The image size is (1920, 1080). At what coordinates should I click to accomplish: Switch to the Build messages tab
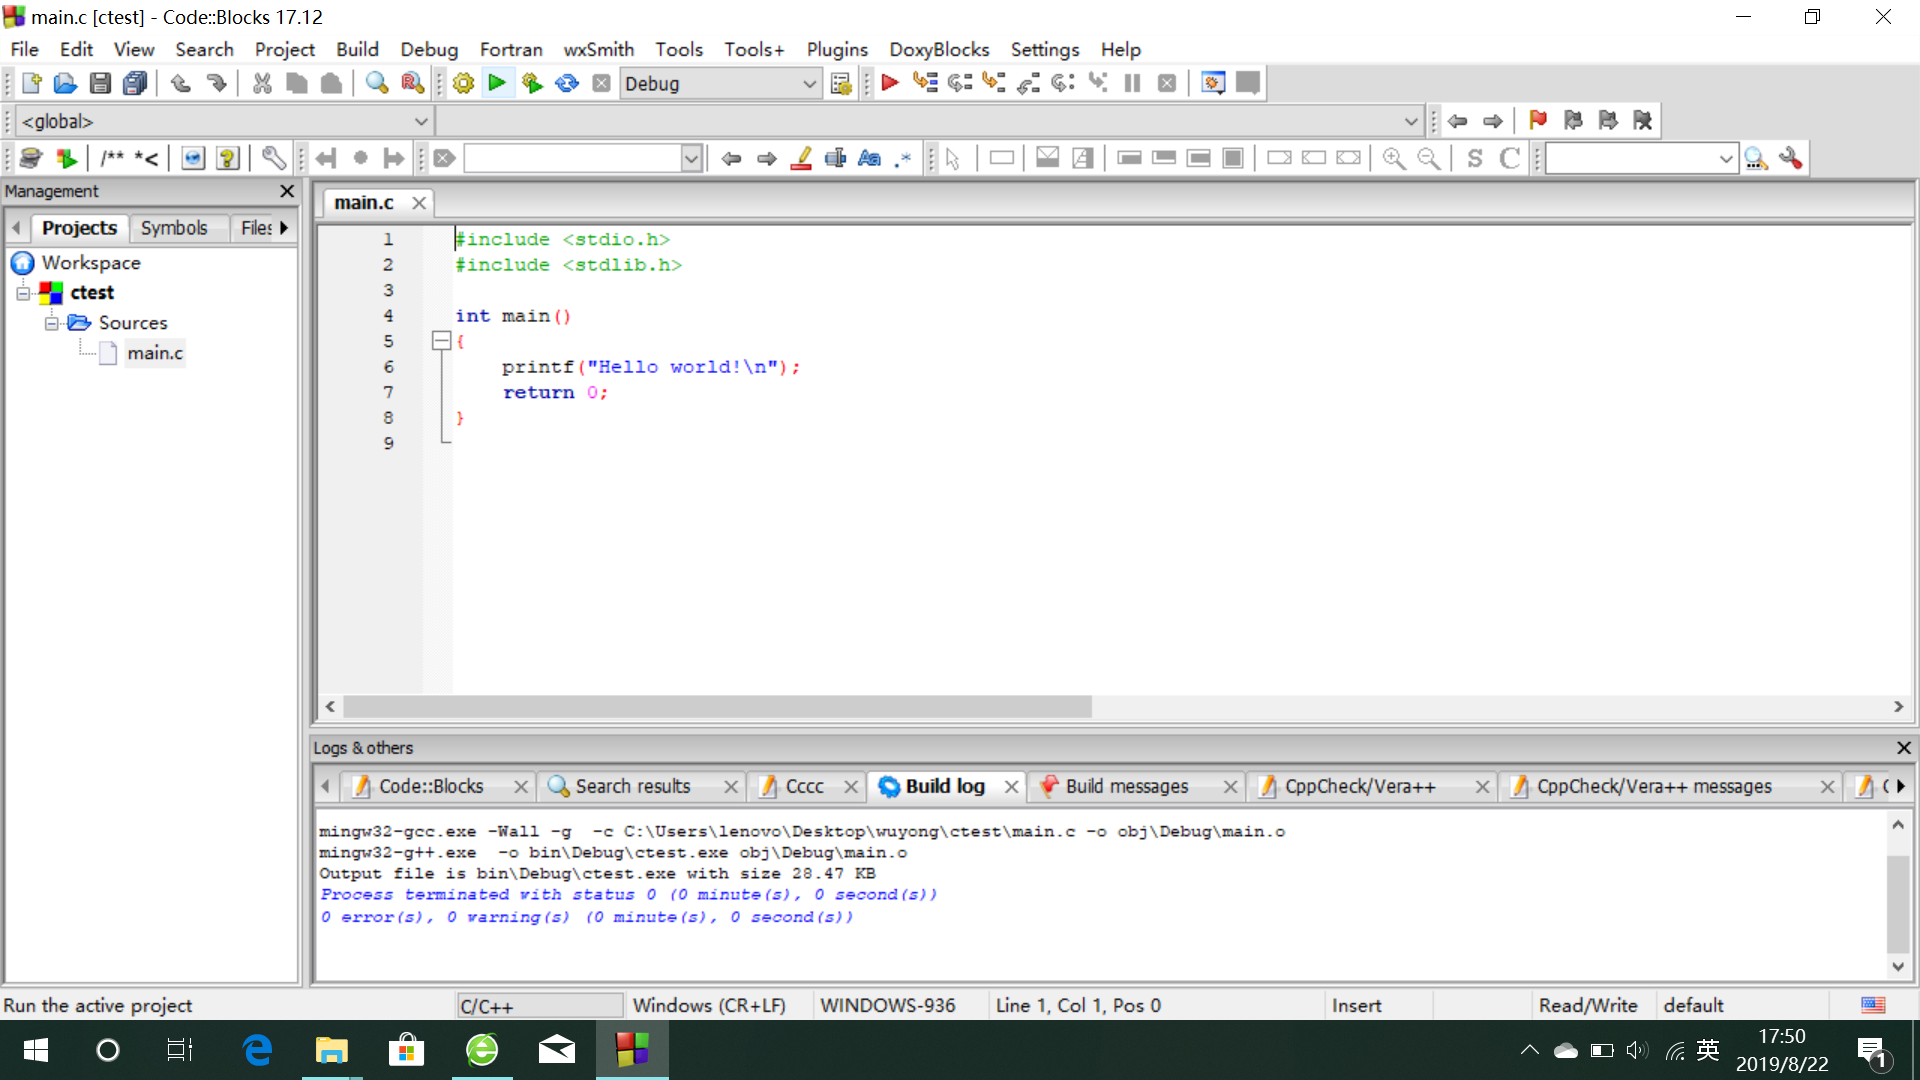tap(1127, 787)
